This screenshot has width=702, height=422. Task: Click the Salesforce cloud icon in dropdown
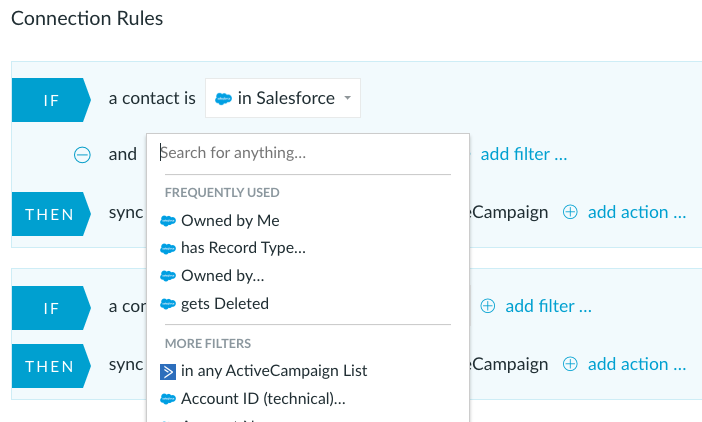[223, 98]
